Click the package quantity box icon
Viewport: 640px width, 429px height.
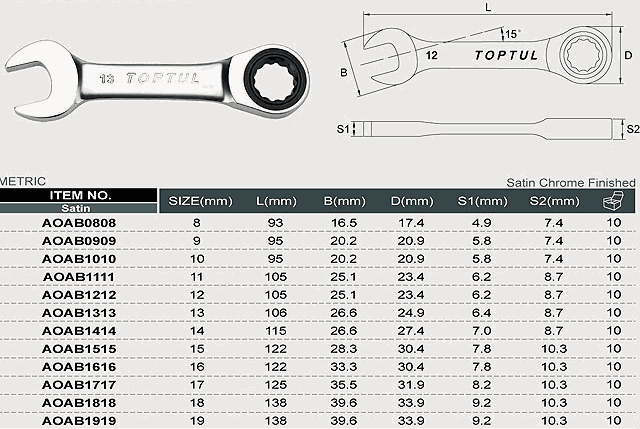tap(612, 202)
